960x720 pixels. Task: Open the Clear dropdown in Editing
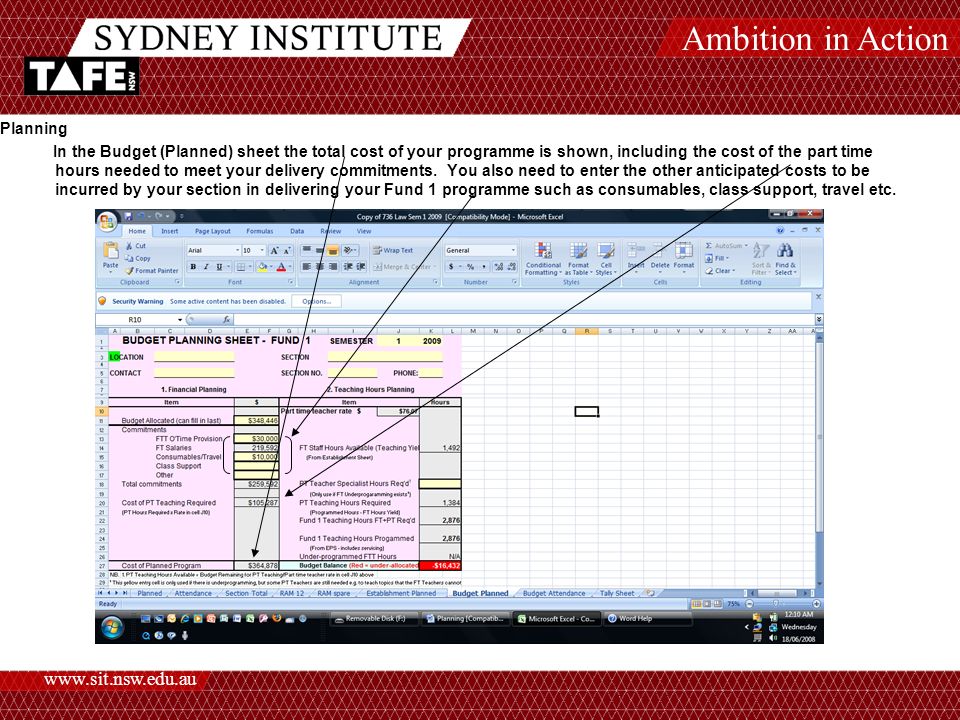(720, 271)
